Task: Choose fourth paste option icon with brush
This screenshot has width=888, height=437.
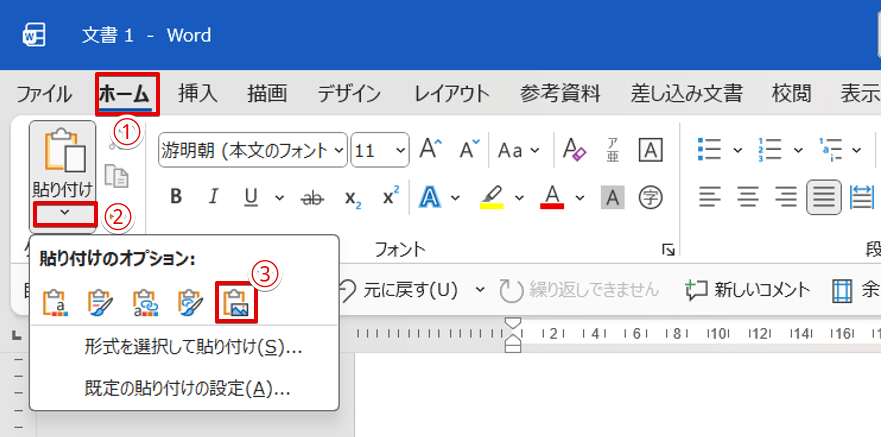Action: pos(191,303)
